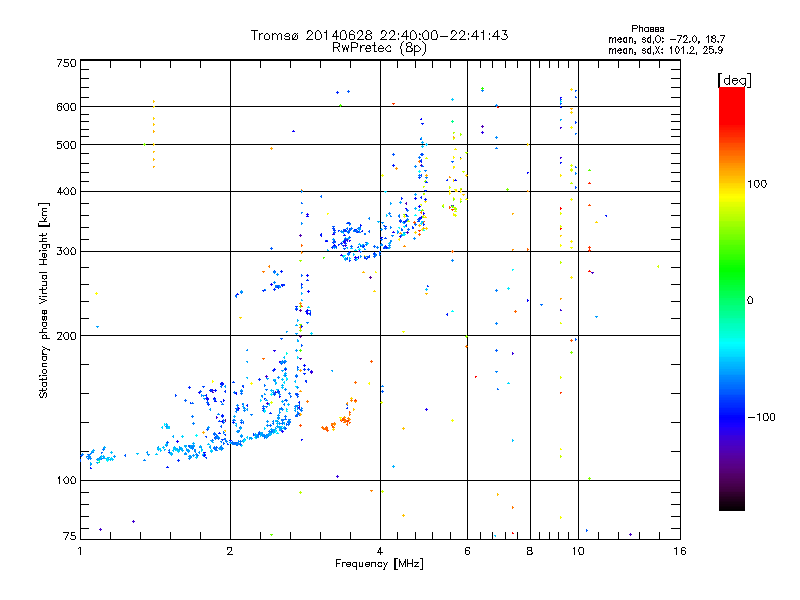The image size is (800, 600).
Task: Click the x-axis tick label "6"
Action: coord(467,551)
